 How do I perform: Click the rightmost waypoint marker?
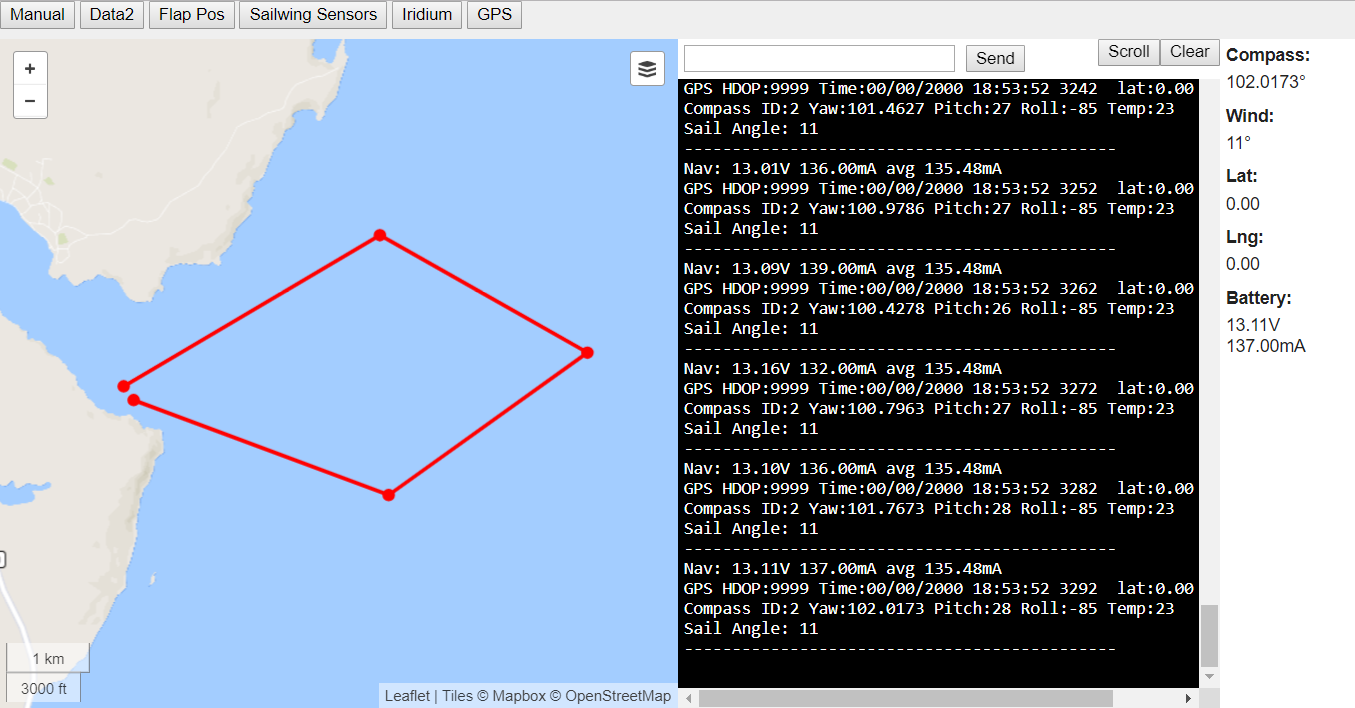pos(587,352)
